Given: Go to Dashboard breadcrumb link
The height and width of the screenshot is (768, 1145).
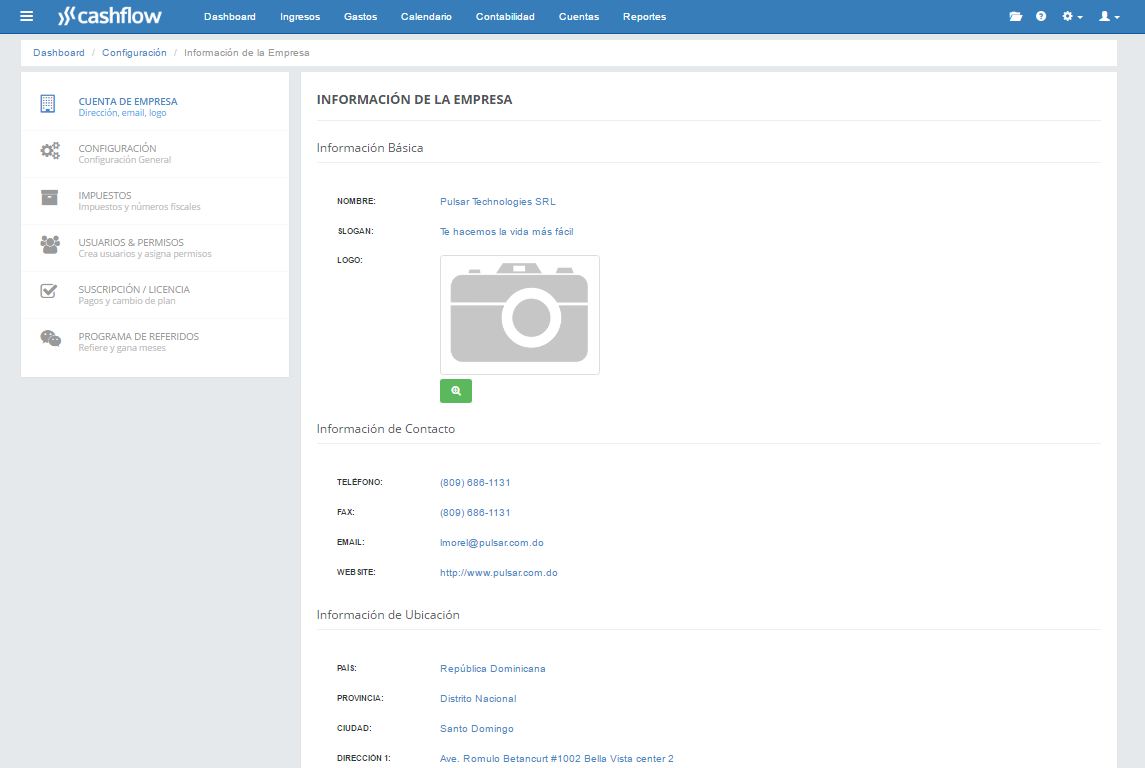Looking at the screenshot, I should 59,53.
